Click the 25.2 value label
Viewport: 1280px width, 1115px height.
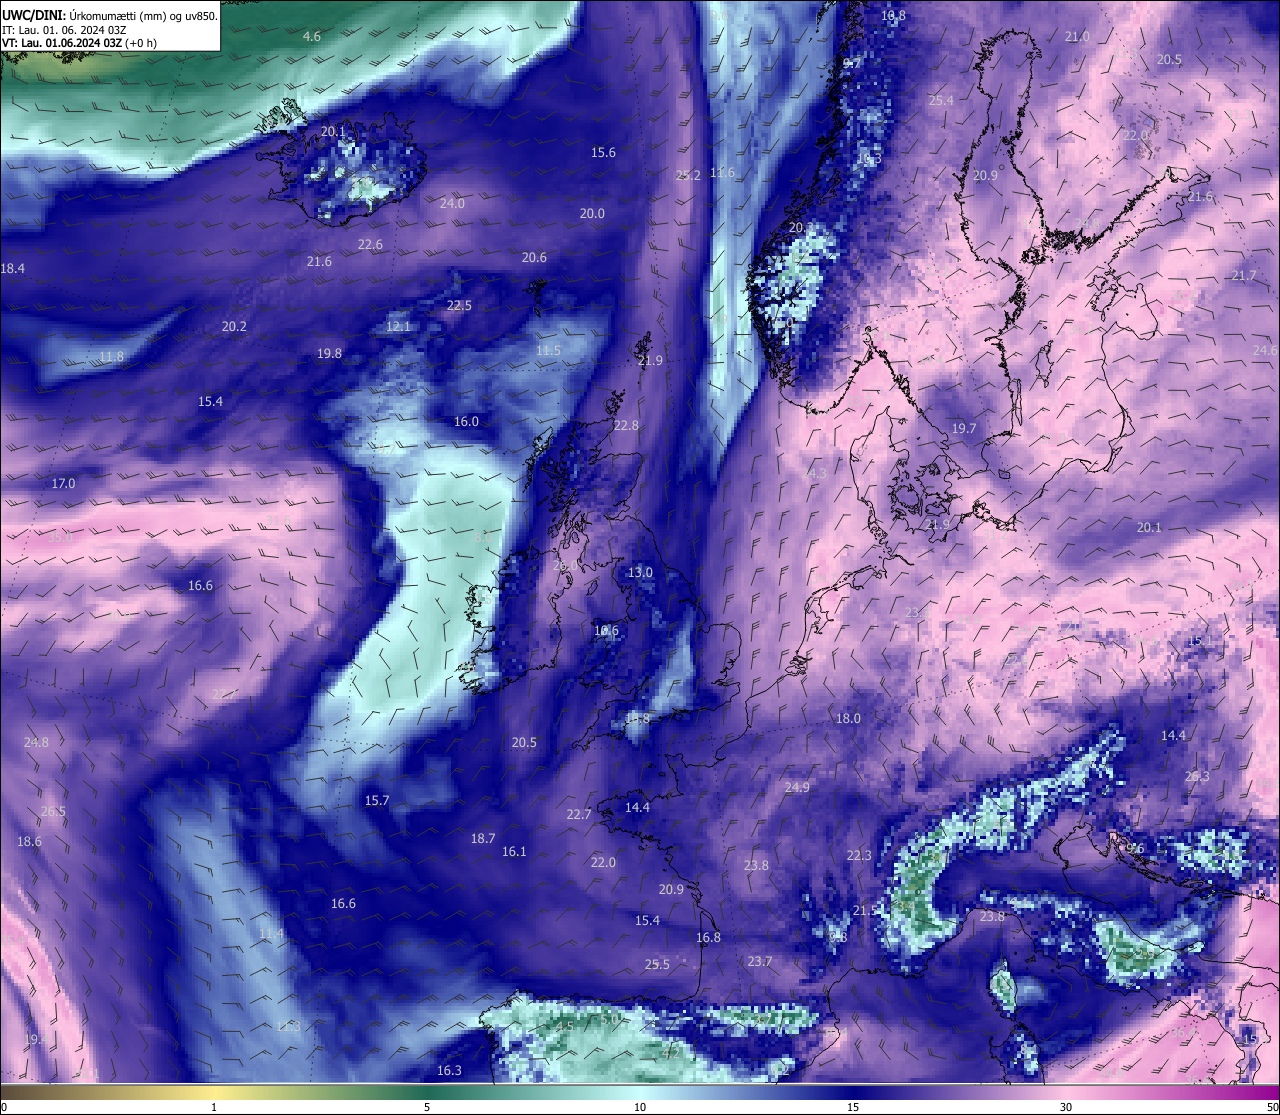point(688,175)
